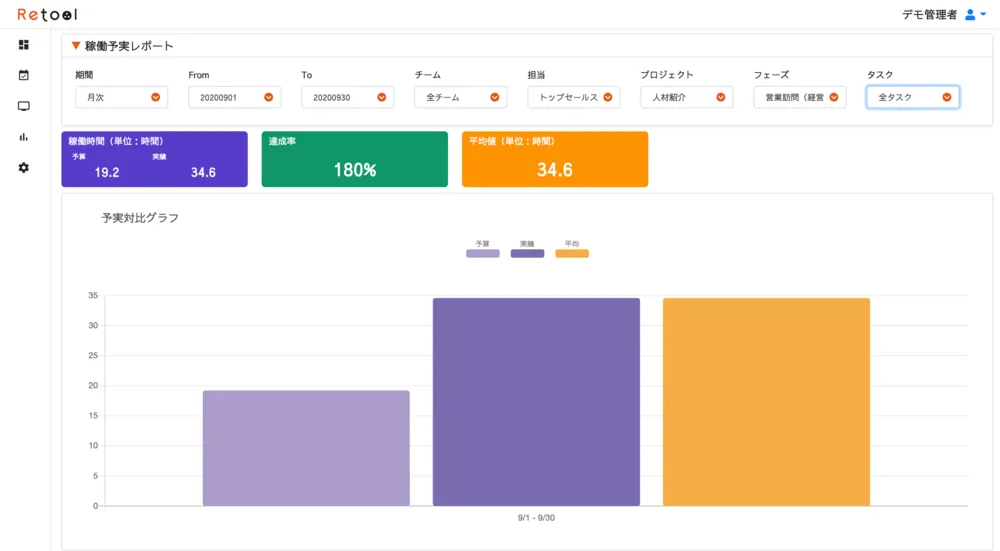
Task: Click the 34.6 value in purple card
Action: [x=203, y=172]
